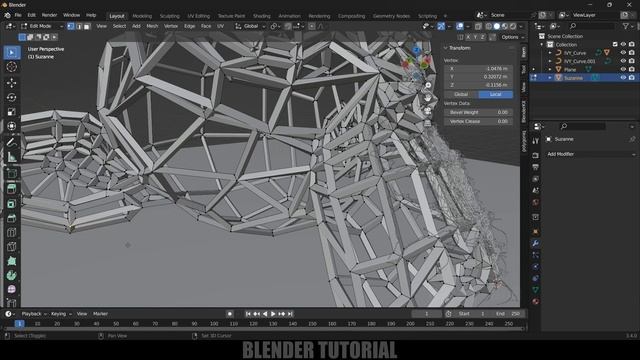Select the Annotate tool

point(12,142)
